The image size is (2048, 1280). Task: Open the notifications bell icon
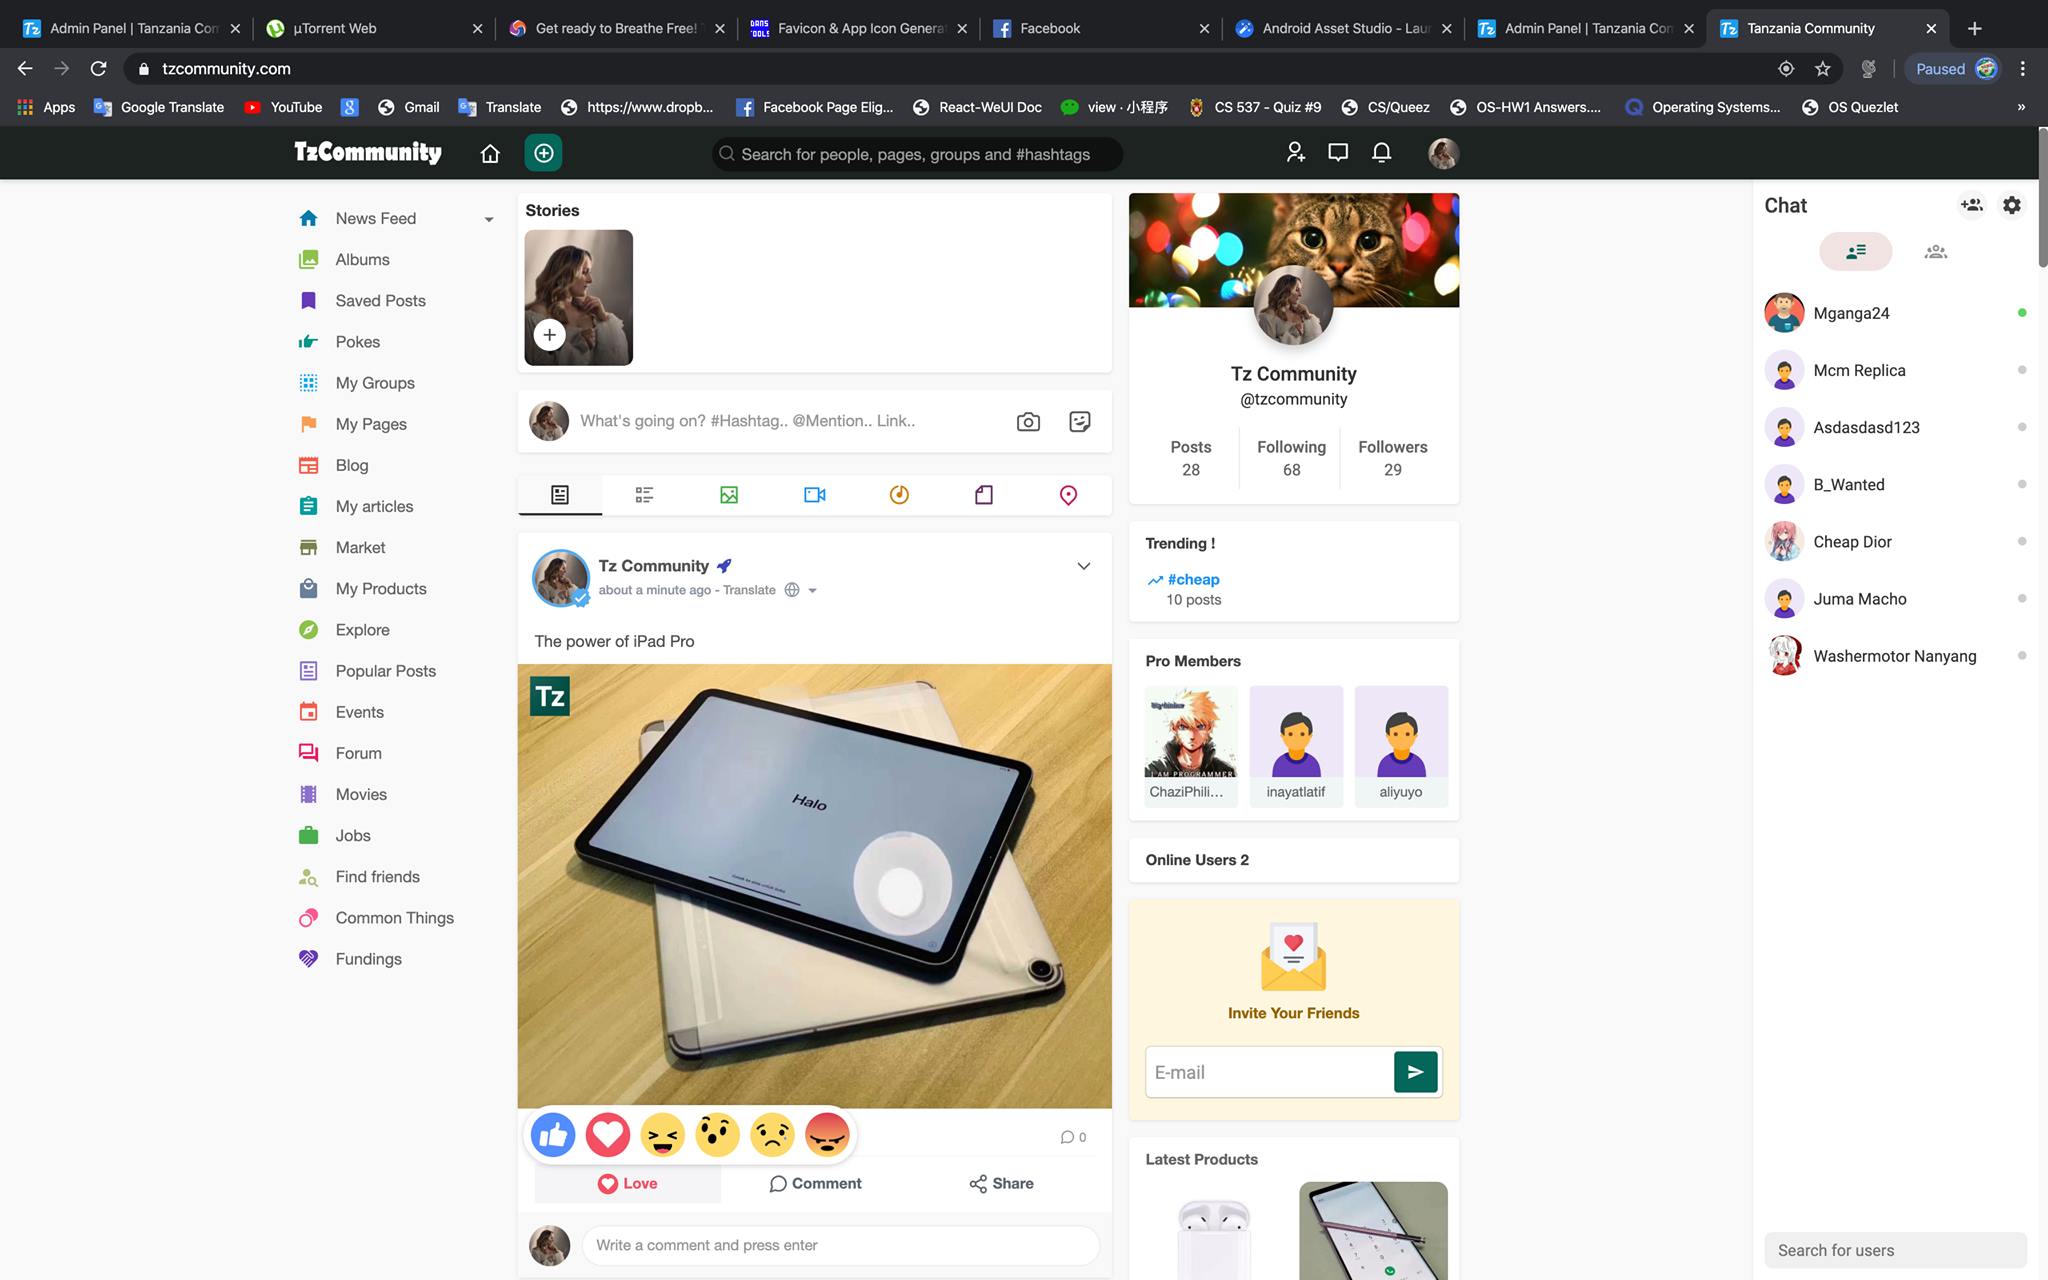(x=1382, y=153)
